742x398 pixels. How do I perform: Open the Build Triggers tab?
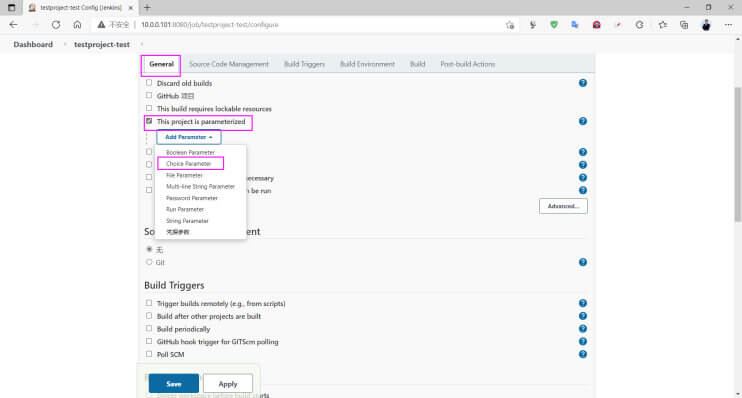point(304,64)
